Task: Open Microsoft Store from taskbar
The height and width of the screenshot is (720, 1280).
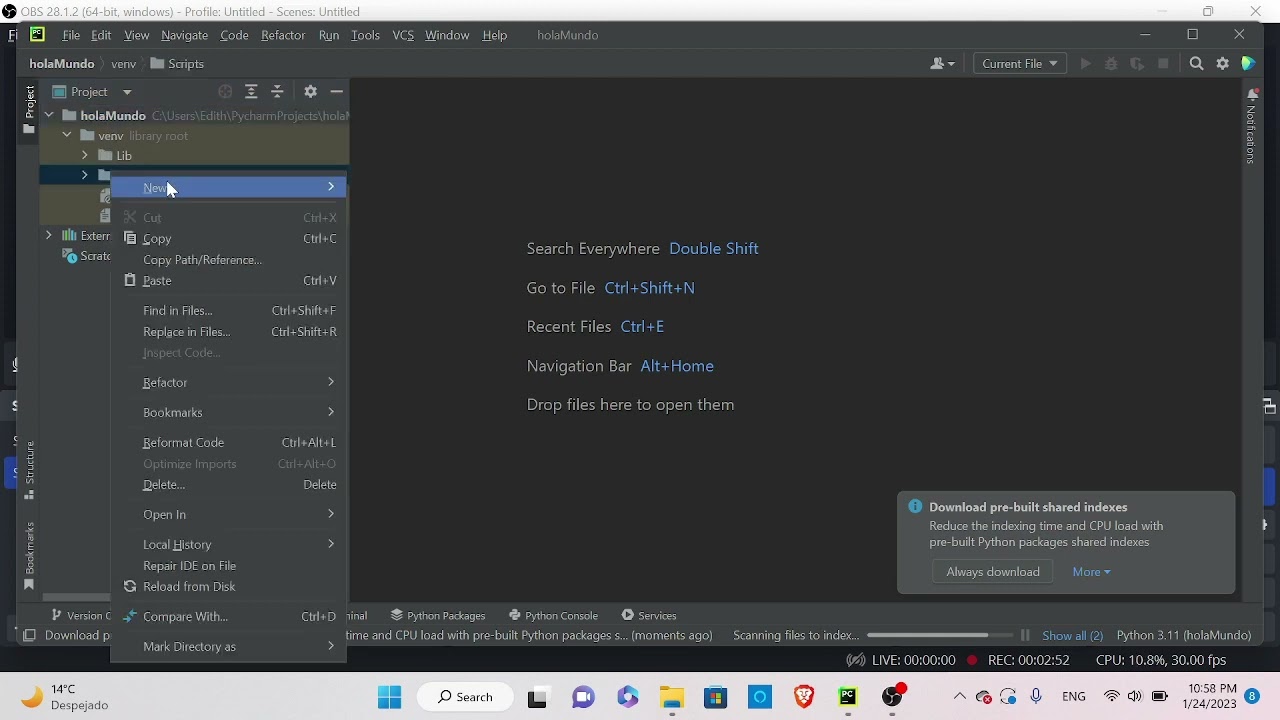Action: pyautogui.click(x=716, y=697)
